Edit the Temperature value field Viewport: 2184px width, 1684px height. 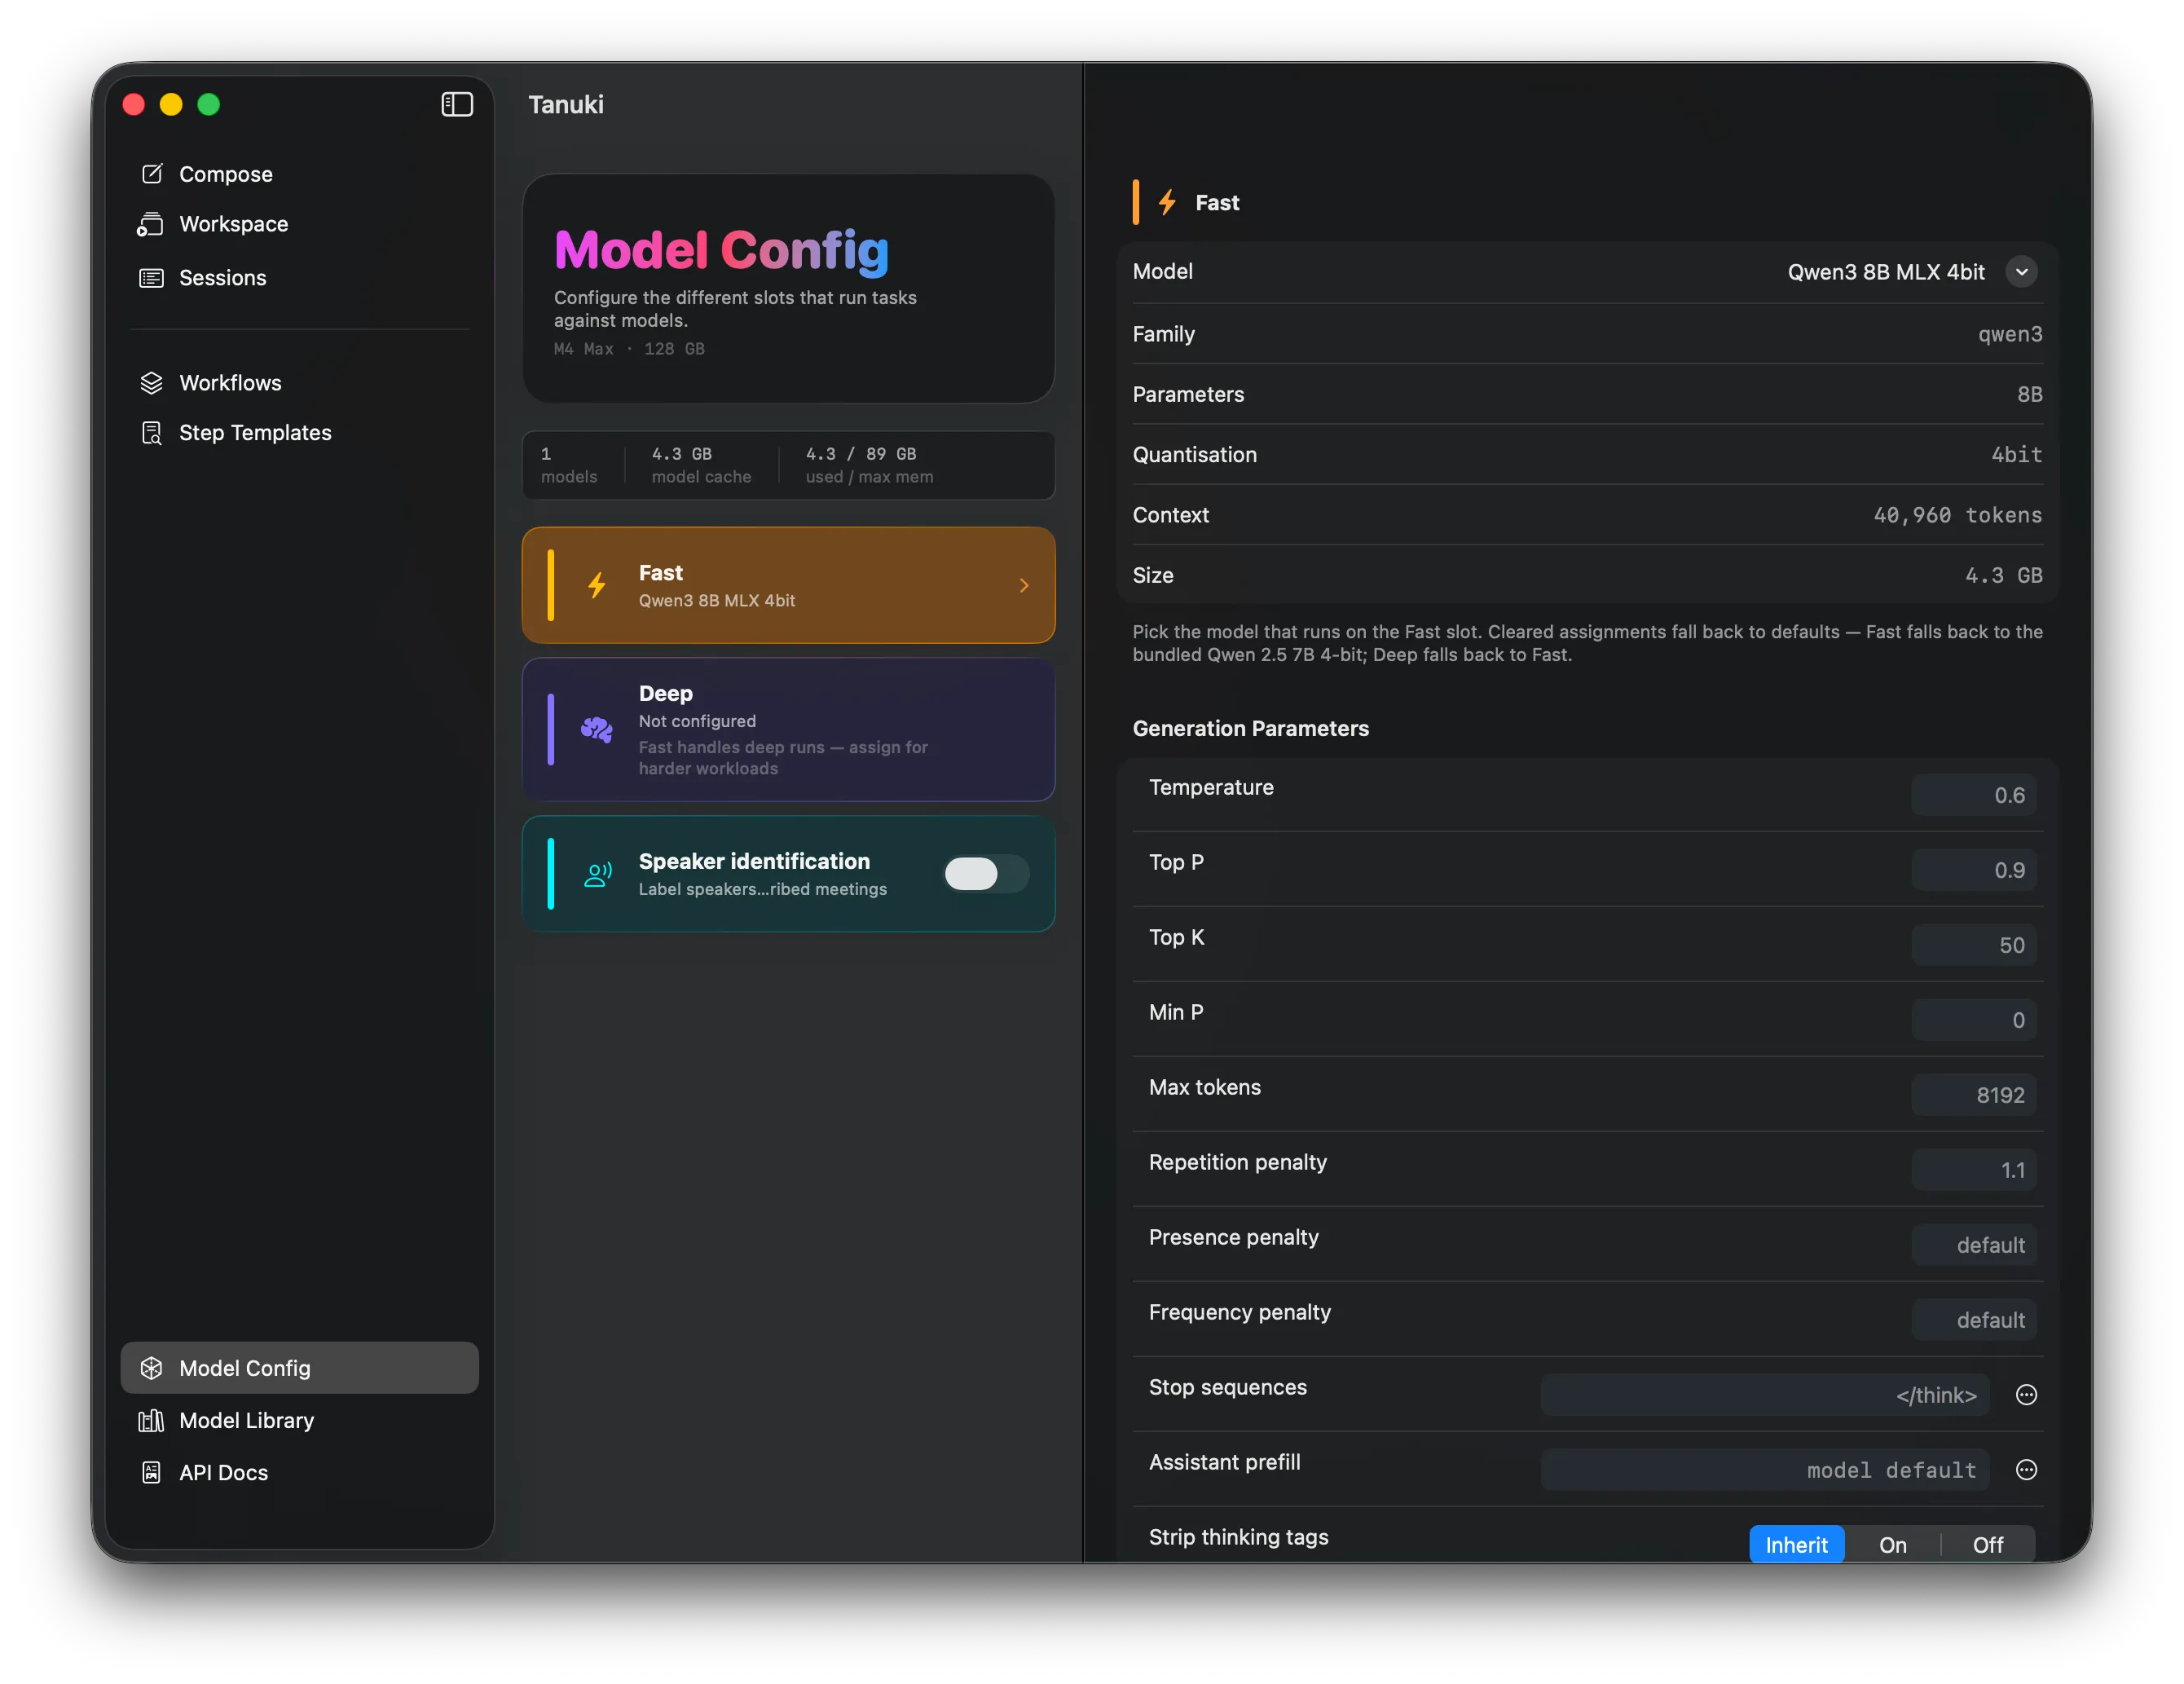click(1974, 795)
